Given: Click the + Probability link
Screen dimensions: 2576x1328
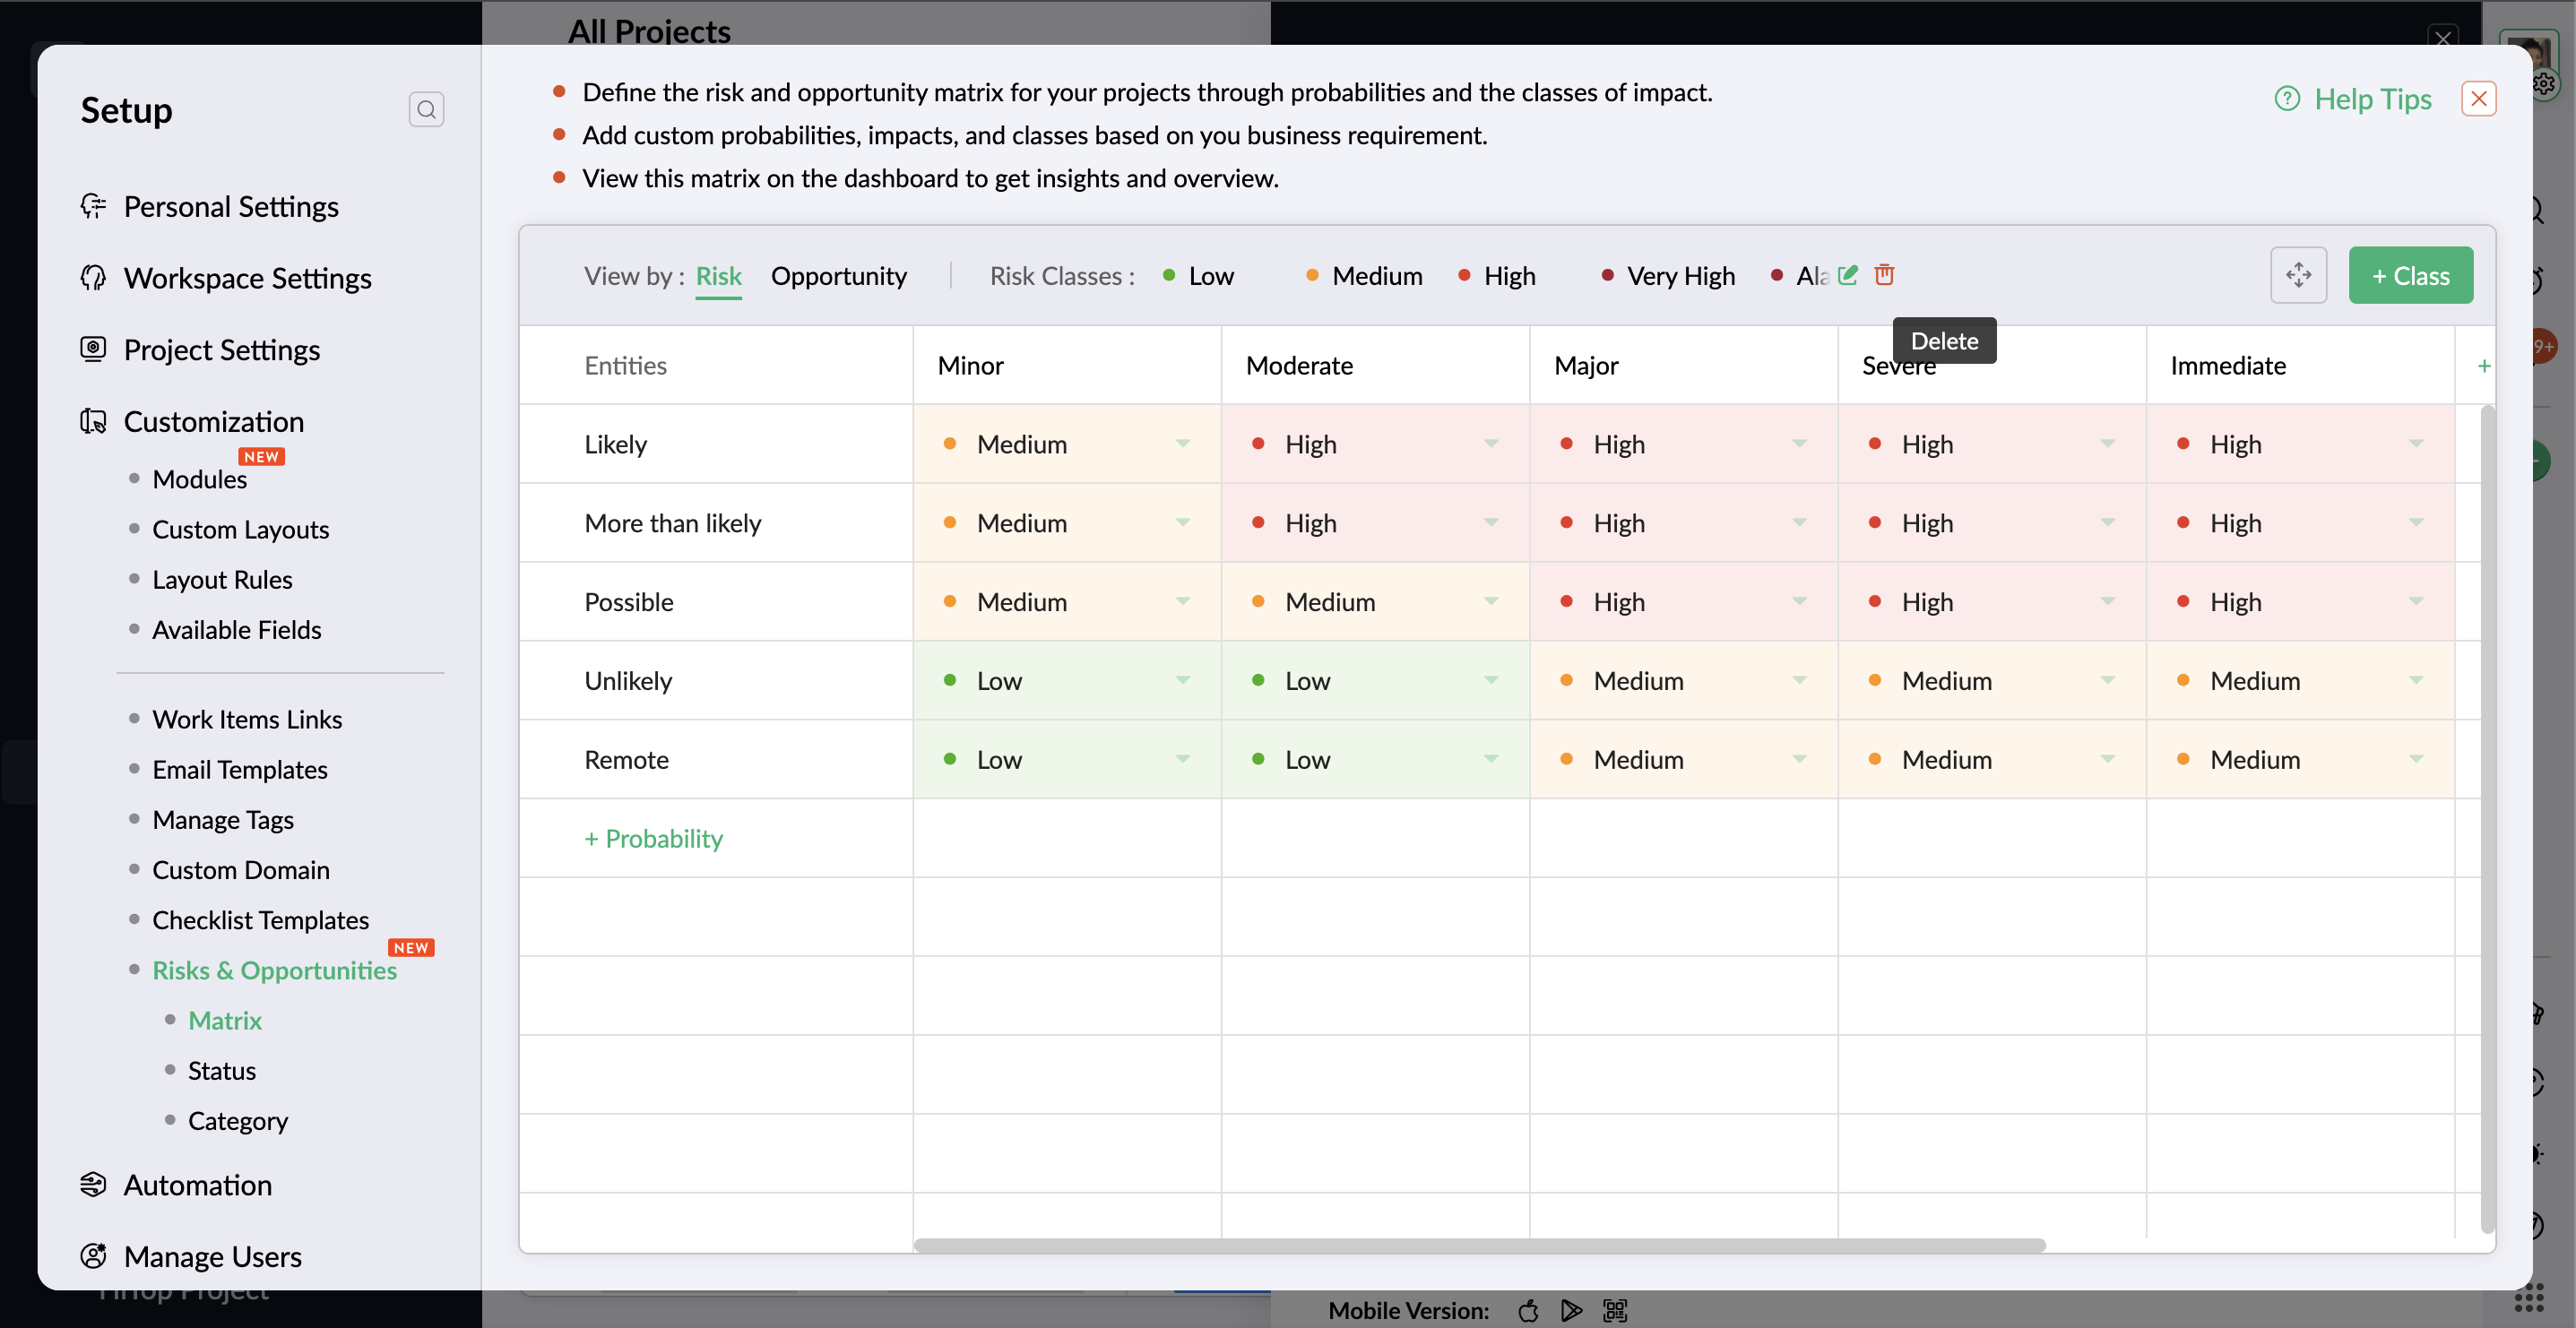Looking at the screenshot, I should [653, 838].
